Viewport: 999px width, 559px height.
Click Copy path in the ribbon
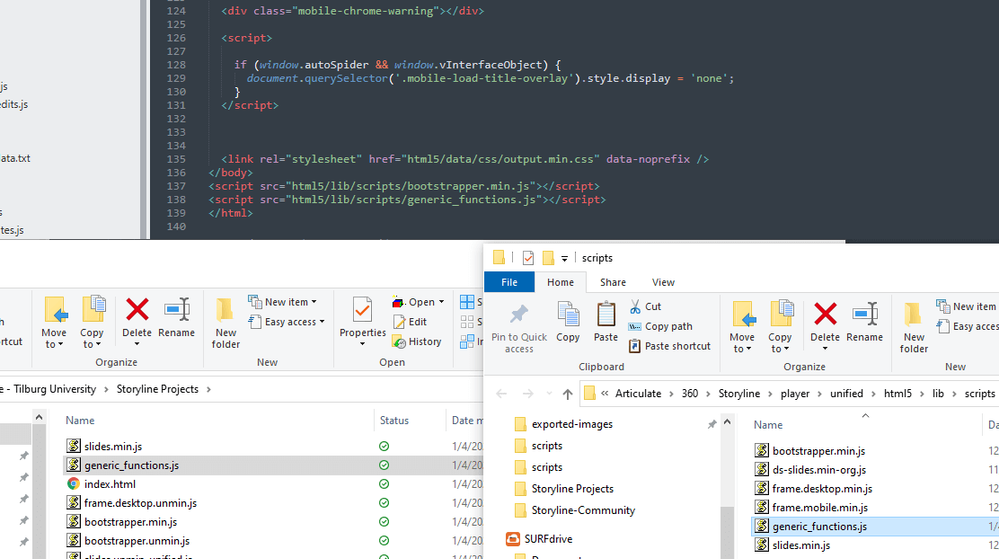tap(661, 326)
